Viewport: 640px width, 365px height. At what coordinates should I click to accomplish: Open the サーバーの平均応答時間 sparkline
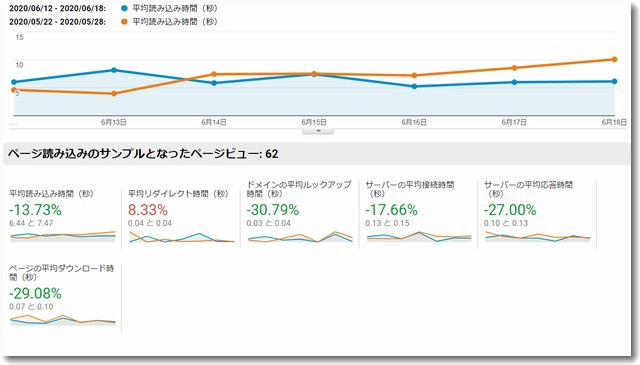[538, 237]
